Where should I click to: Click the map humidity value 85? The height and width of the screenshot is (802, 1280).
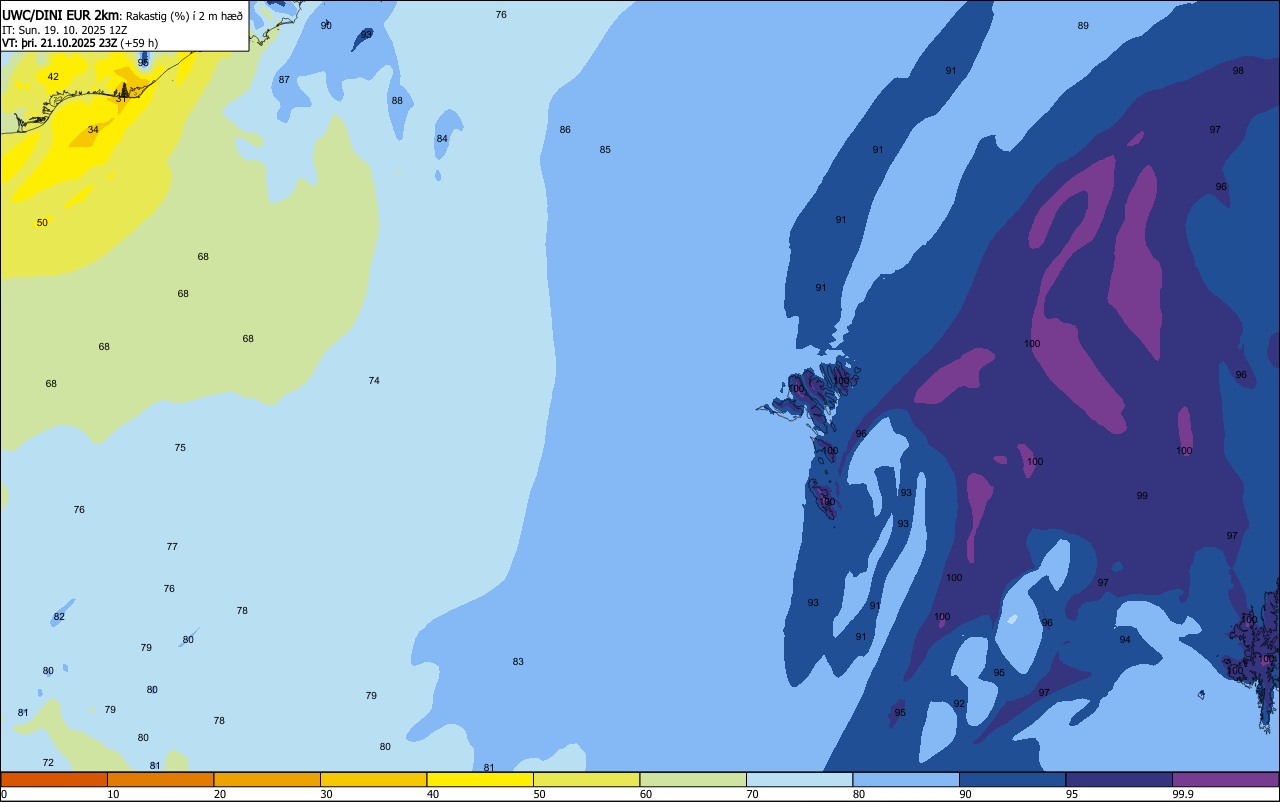605,150
